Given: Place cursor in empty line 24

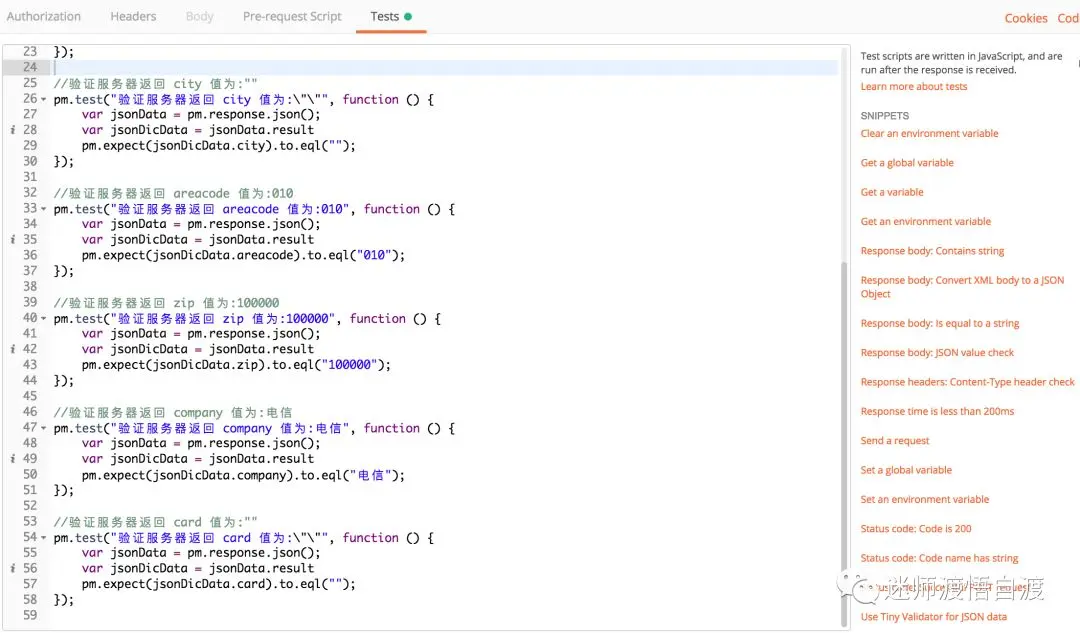Looking at the screenshot, I should point(446,68).
